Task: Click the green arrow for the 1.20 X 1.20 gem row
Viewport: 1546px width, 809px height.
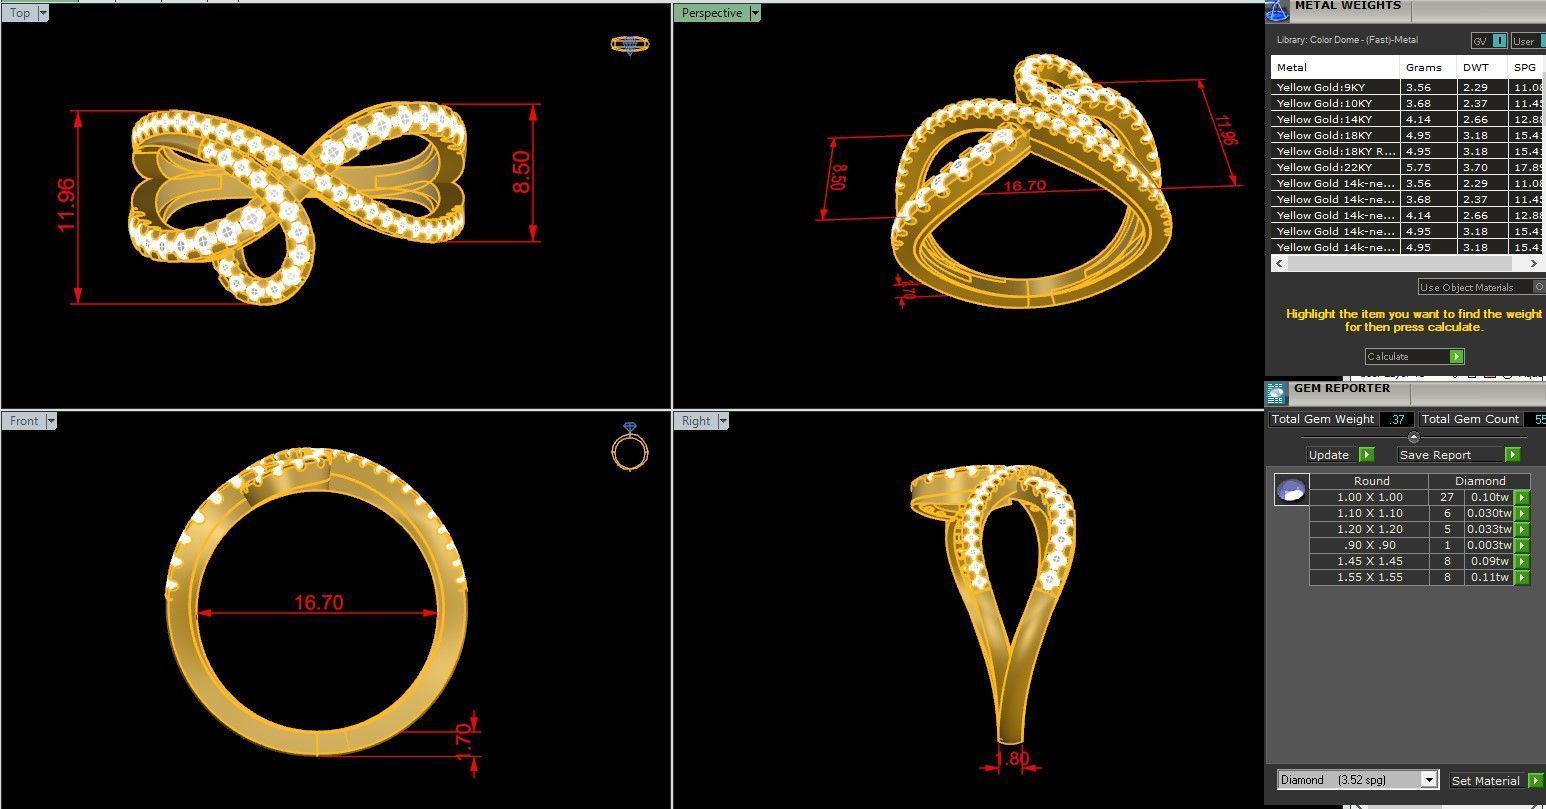Action: (x=1522, y=529)
